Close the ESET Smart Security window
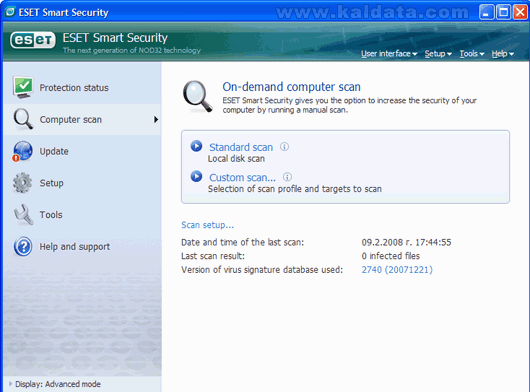Viewport: 530px width, 392px height. point(520,12)
